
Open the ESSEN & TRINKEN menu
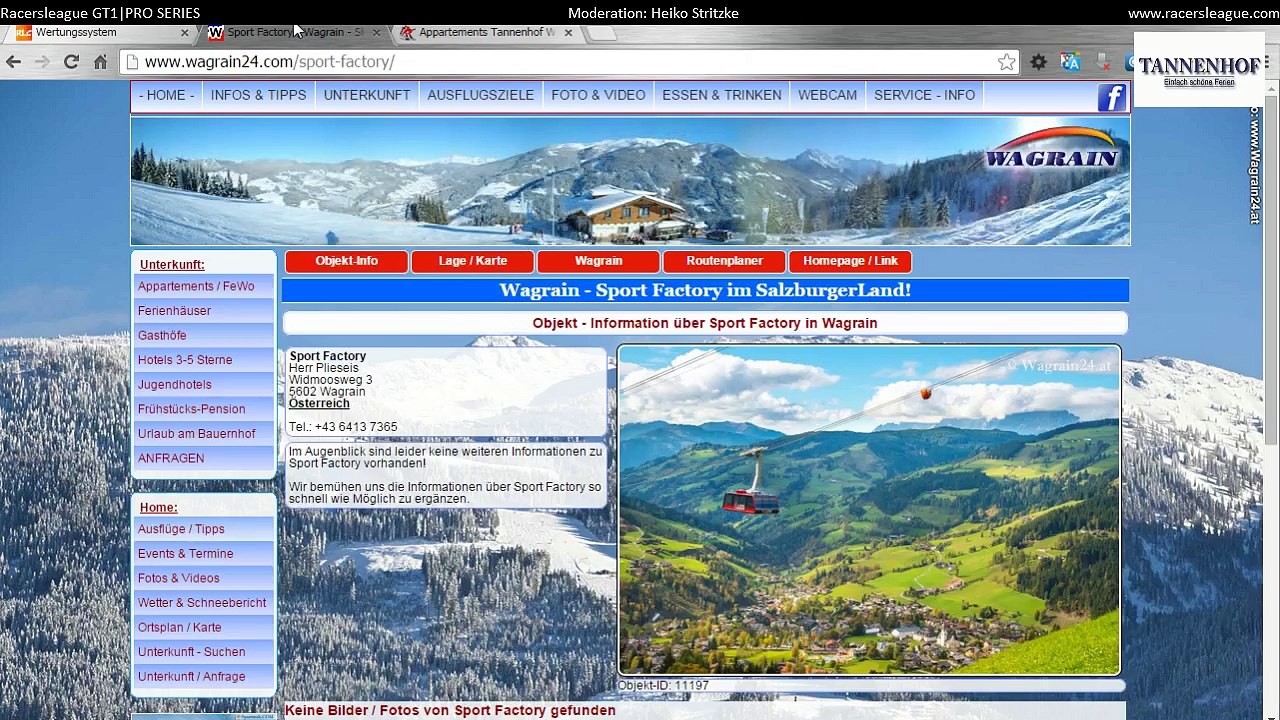pos(722,95)
